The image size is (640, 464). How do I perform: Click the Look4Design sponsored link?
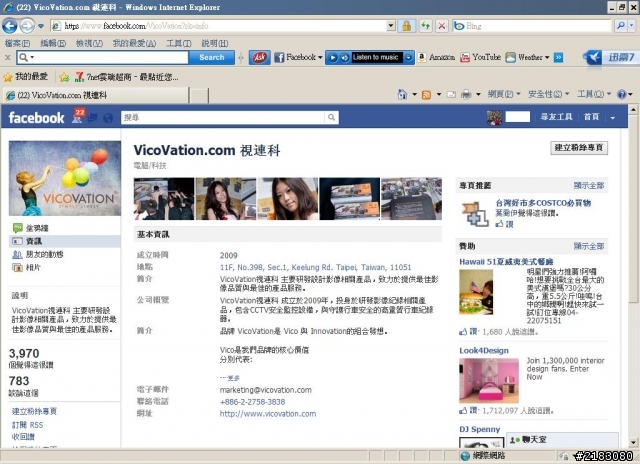(484, 351)
